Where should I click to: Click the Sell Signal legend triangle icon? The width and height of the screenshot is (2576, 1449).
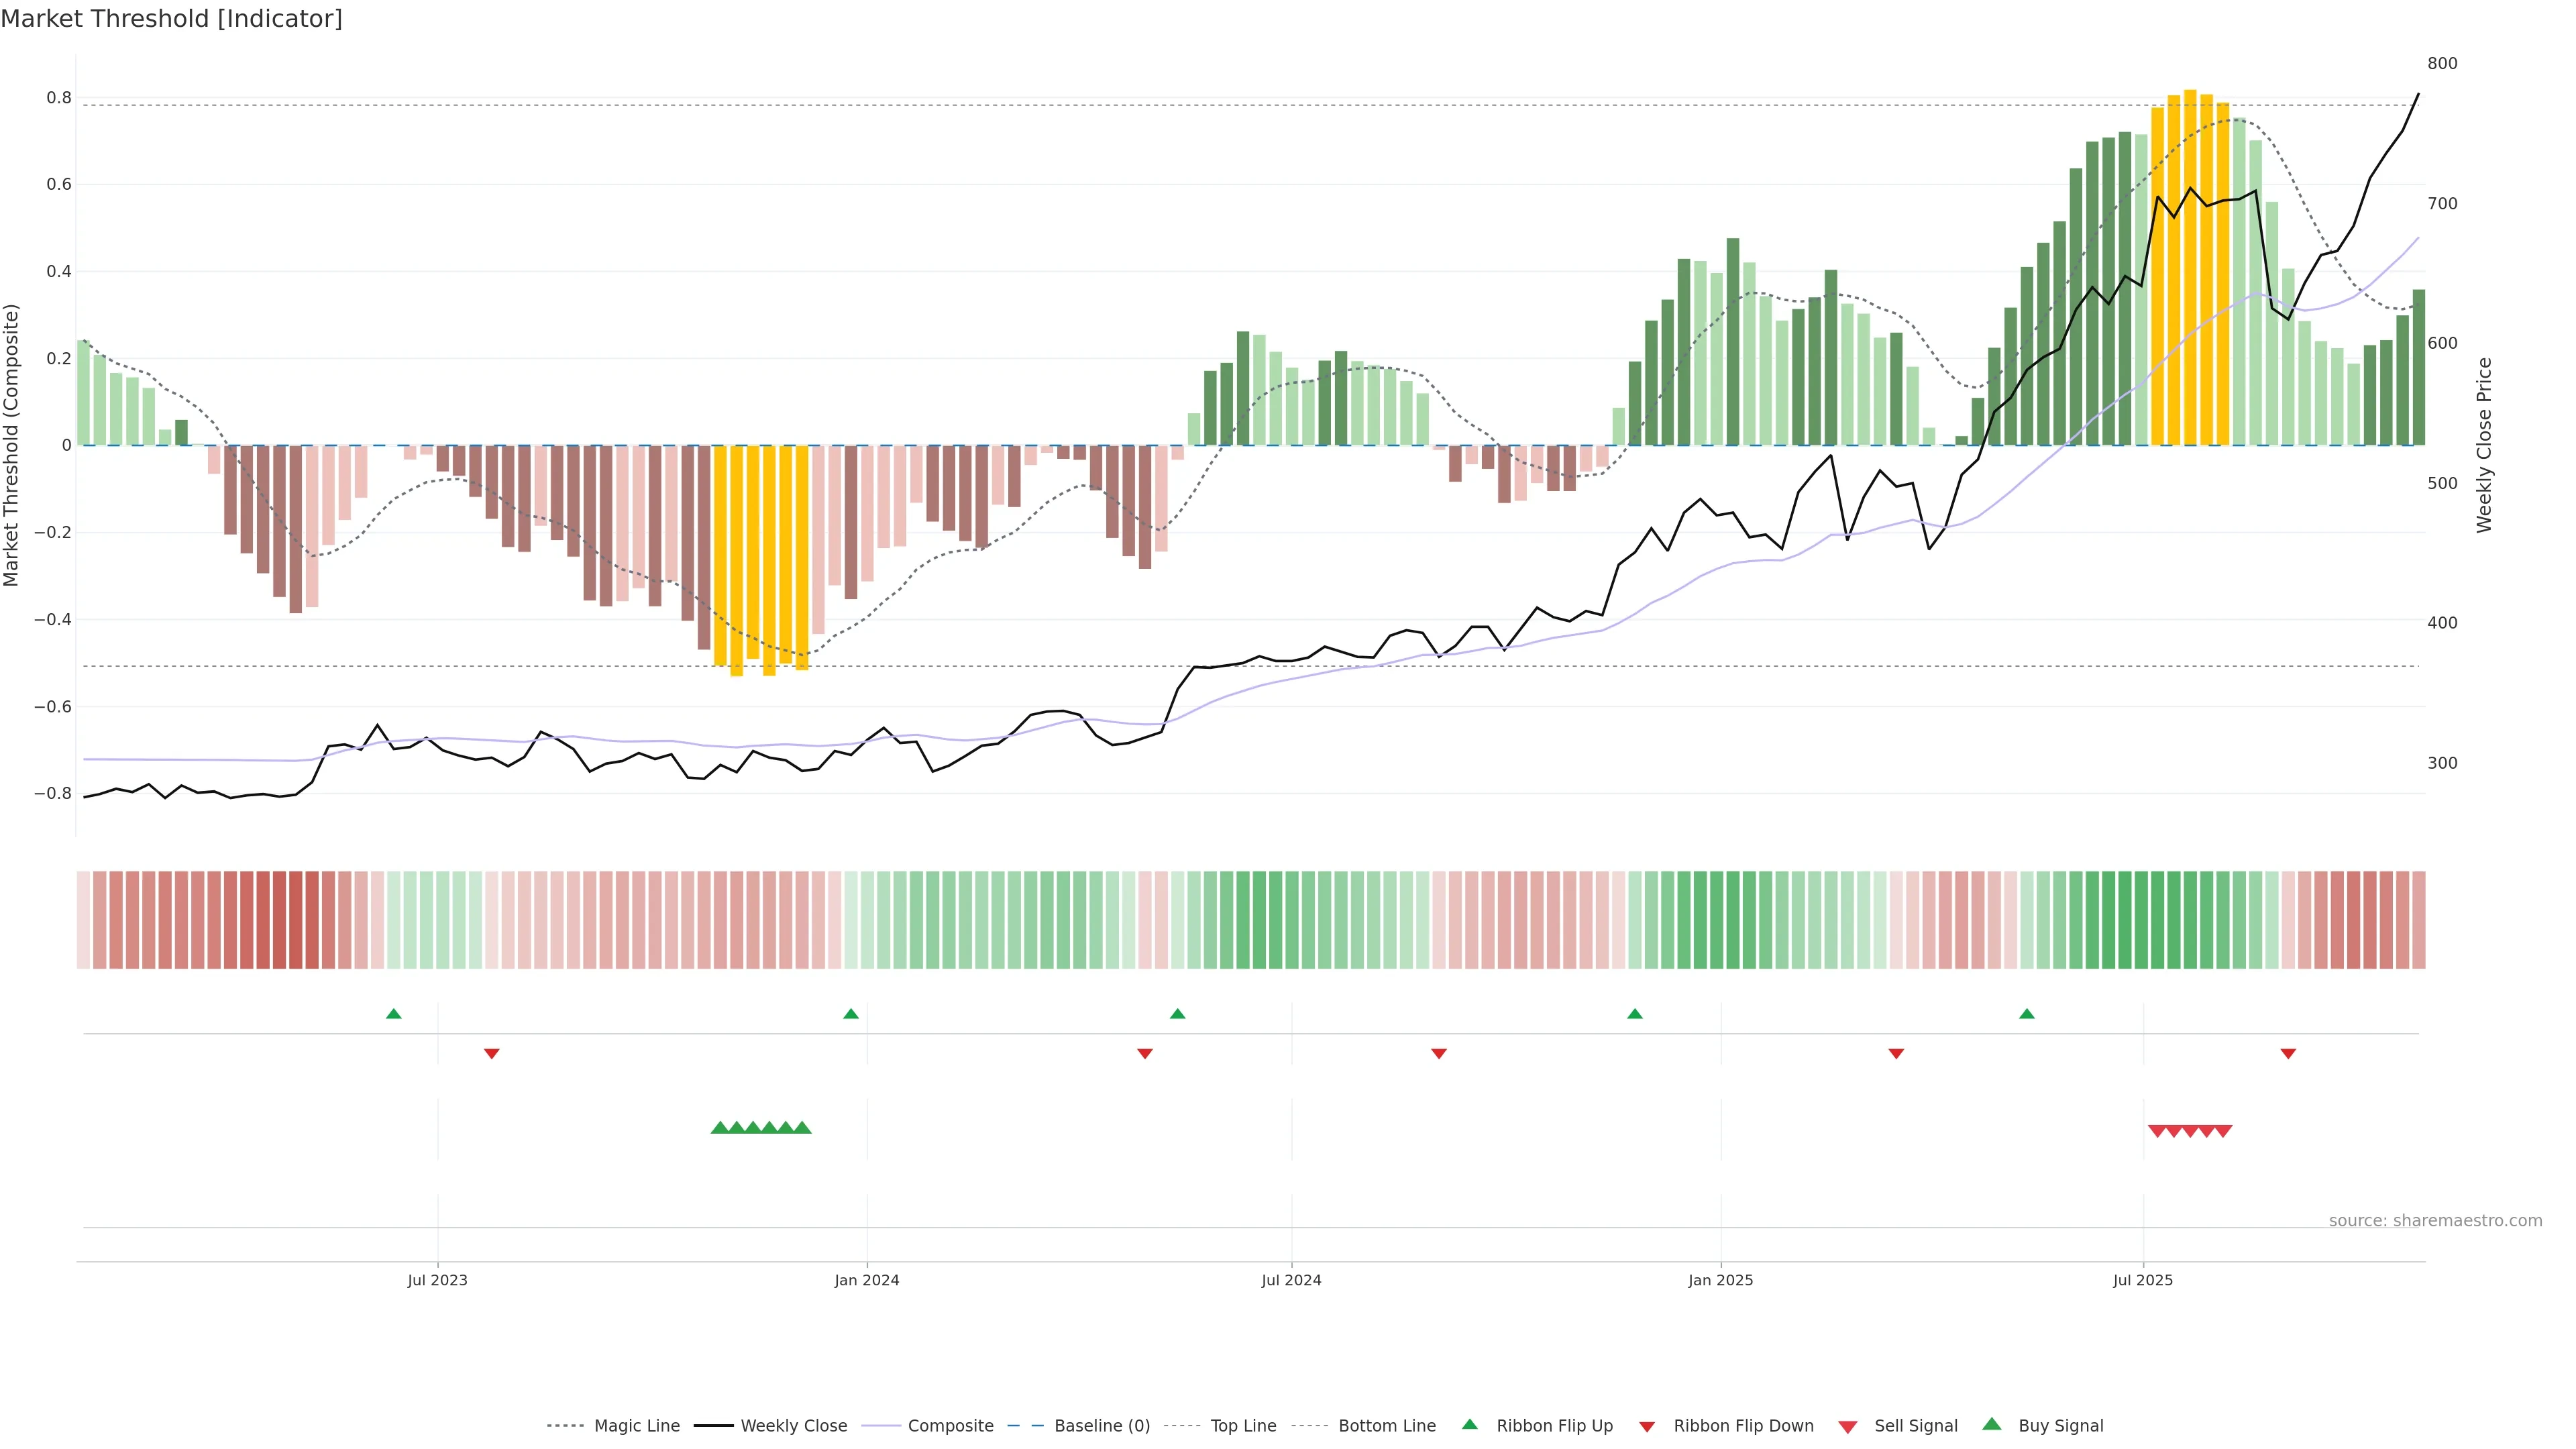pos(1848,1426)
